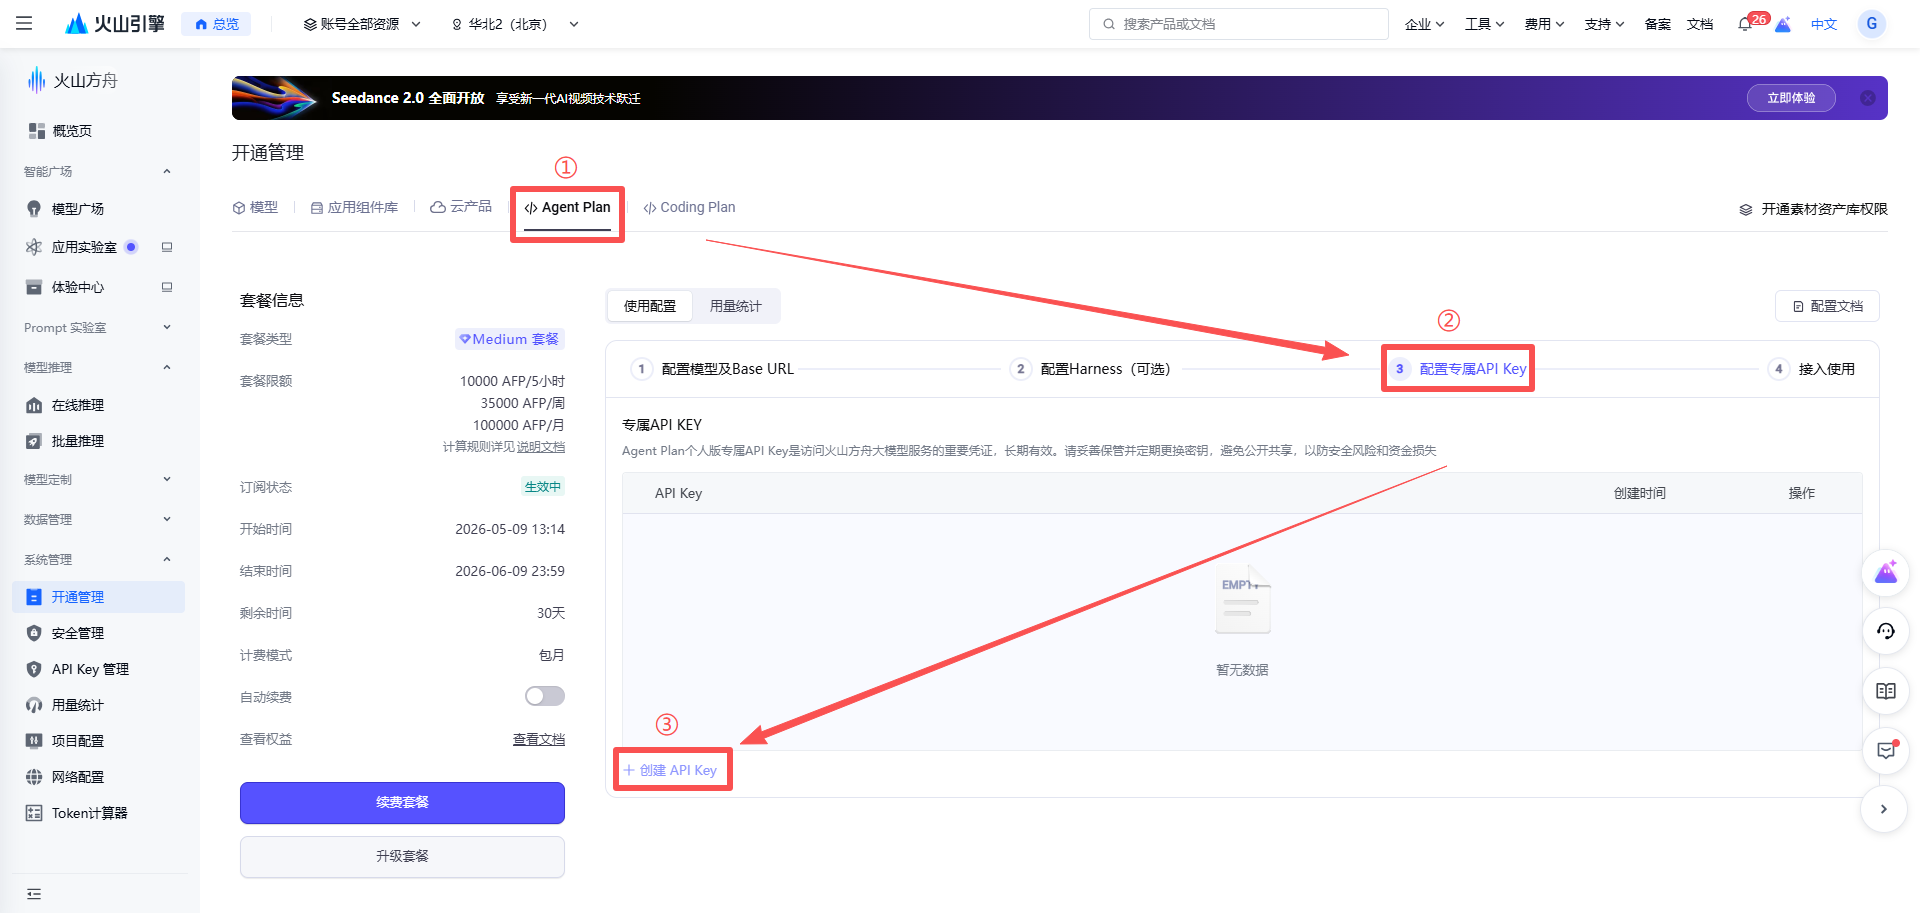Image resolution: width=1920 pixels, height=913 pixels.
Task: Go to step 4 接入使用
Action: click(1812, 369)
